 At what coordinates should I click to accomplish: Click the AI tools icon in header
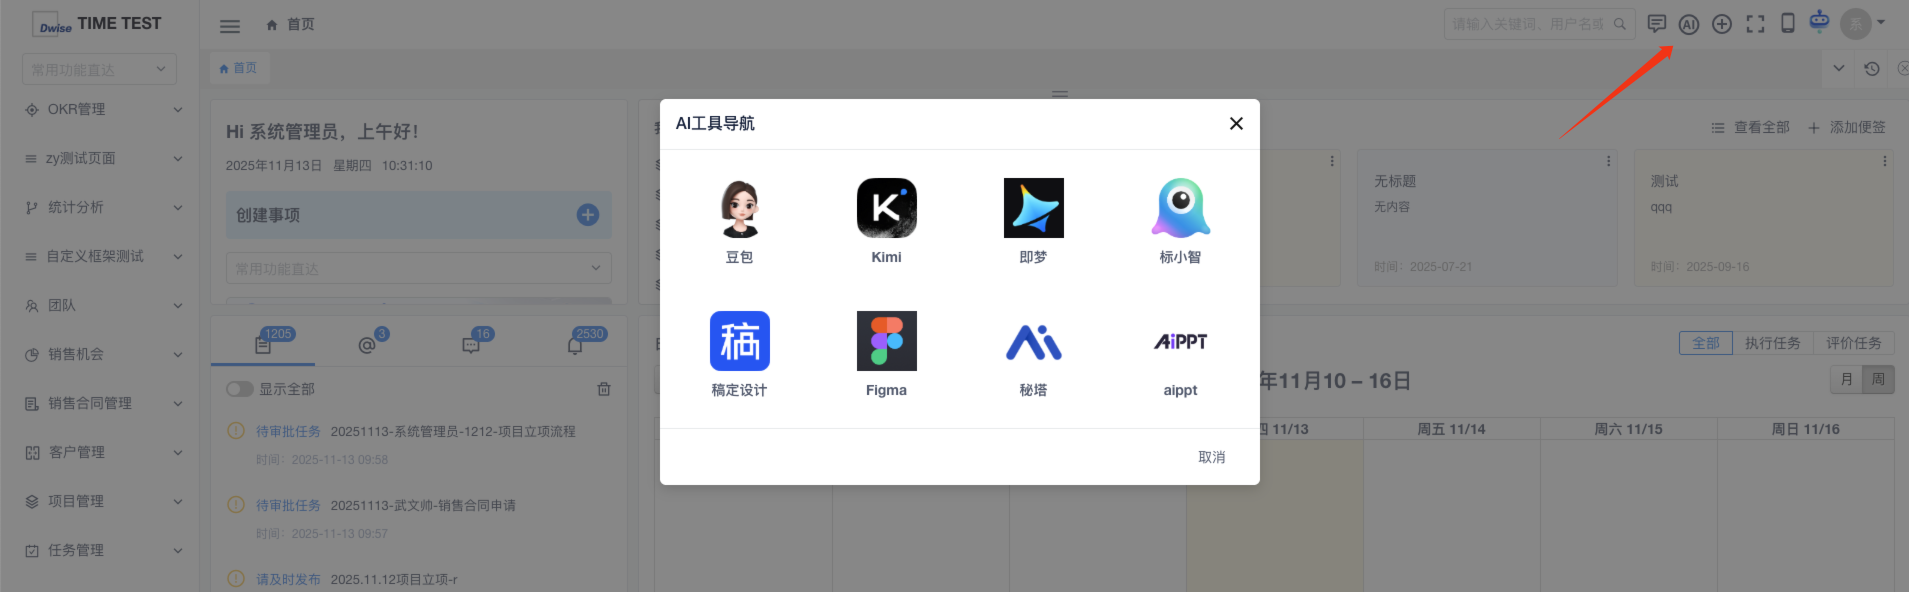(x=1689, y=24)
